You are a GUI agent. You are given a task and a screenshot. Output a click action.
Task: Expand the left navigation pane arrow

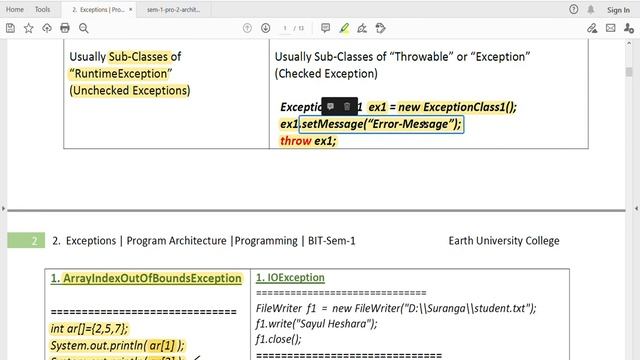click(x=3, y=209)
